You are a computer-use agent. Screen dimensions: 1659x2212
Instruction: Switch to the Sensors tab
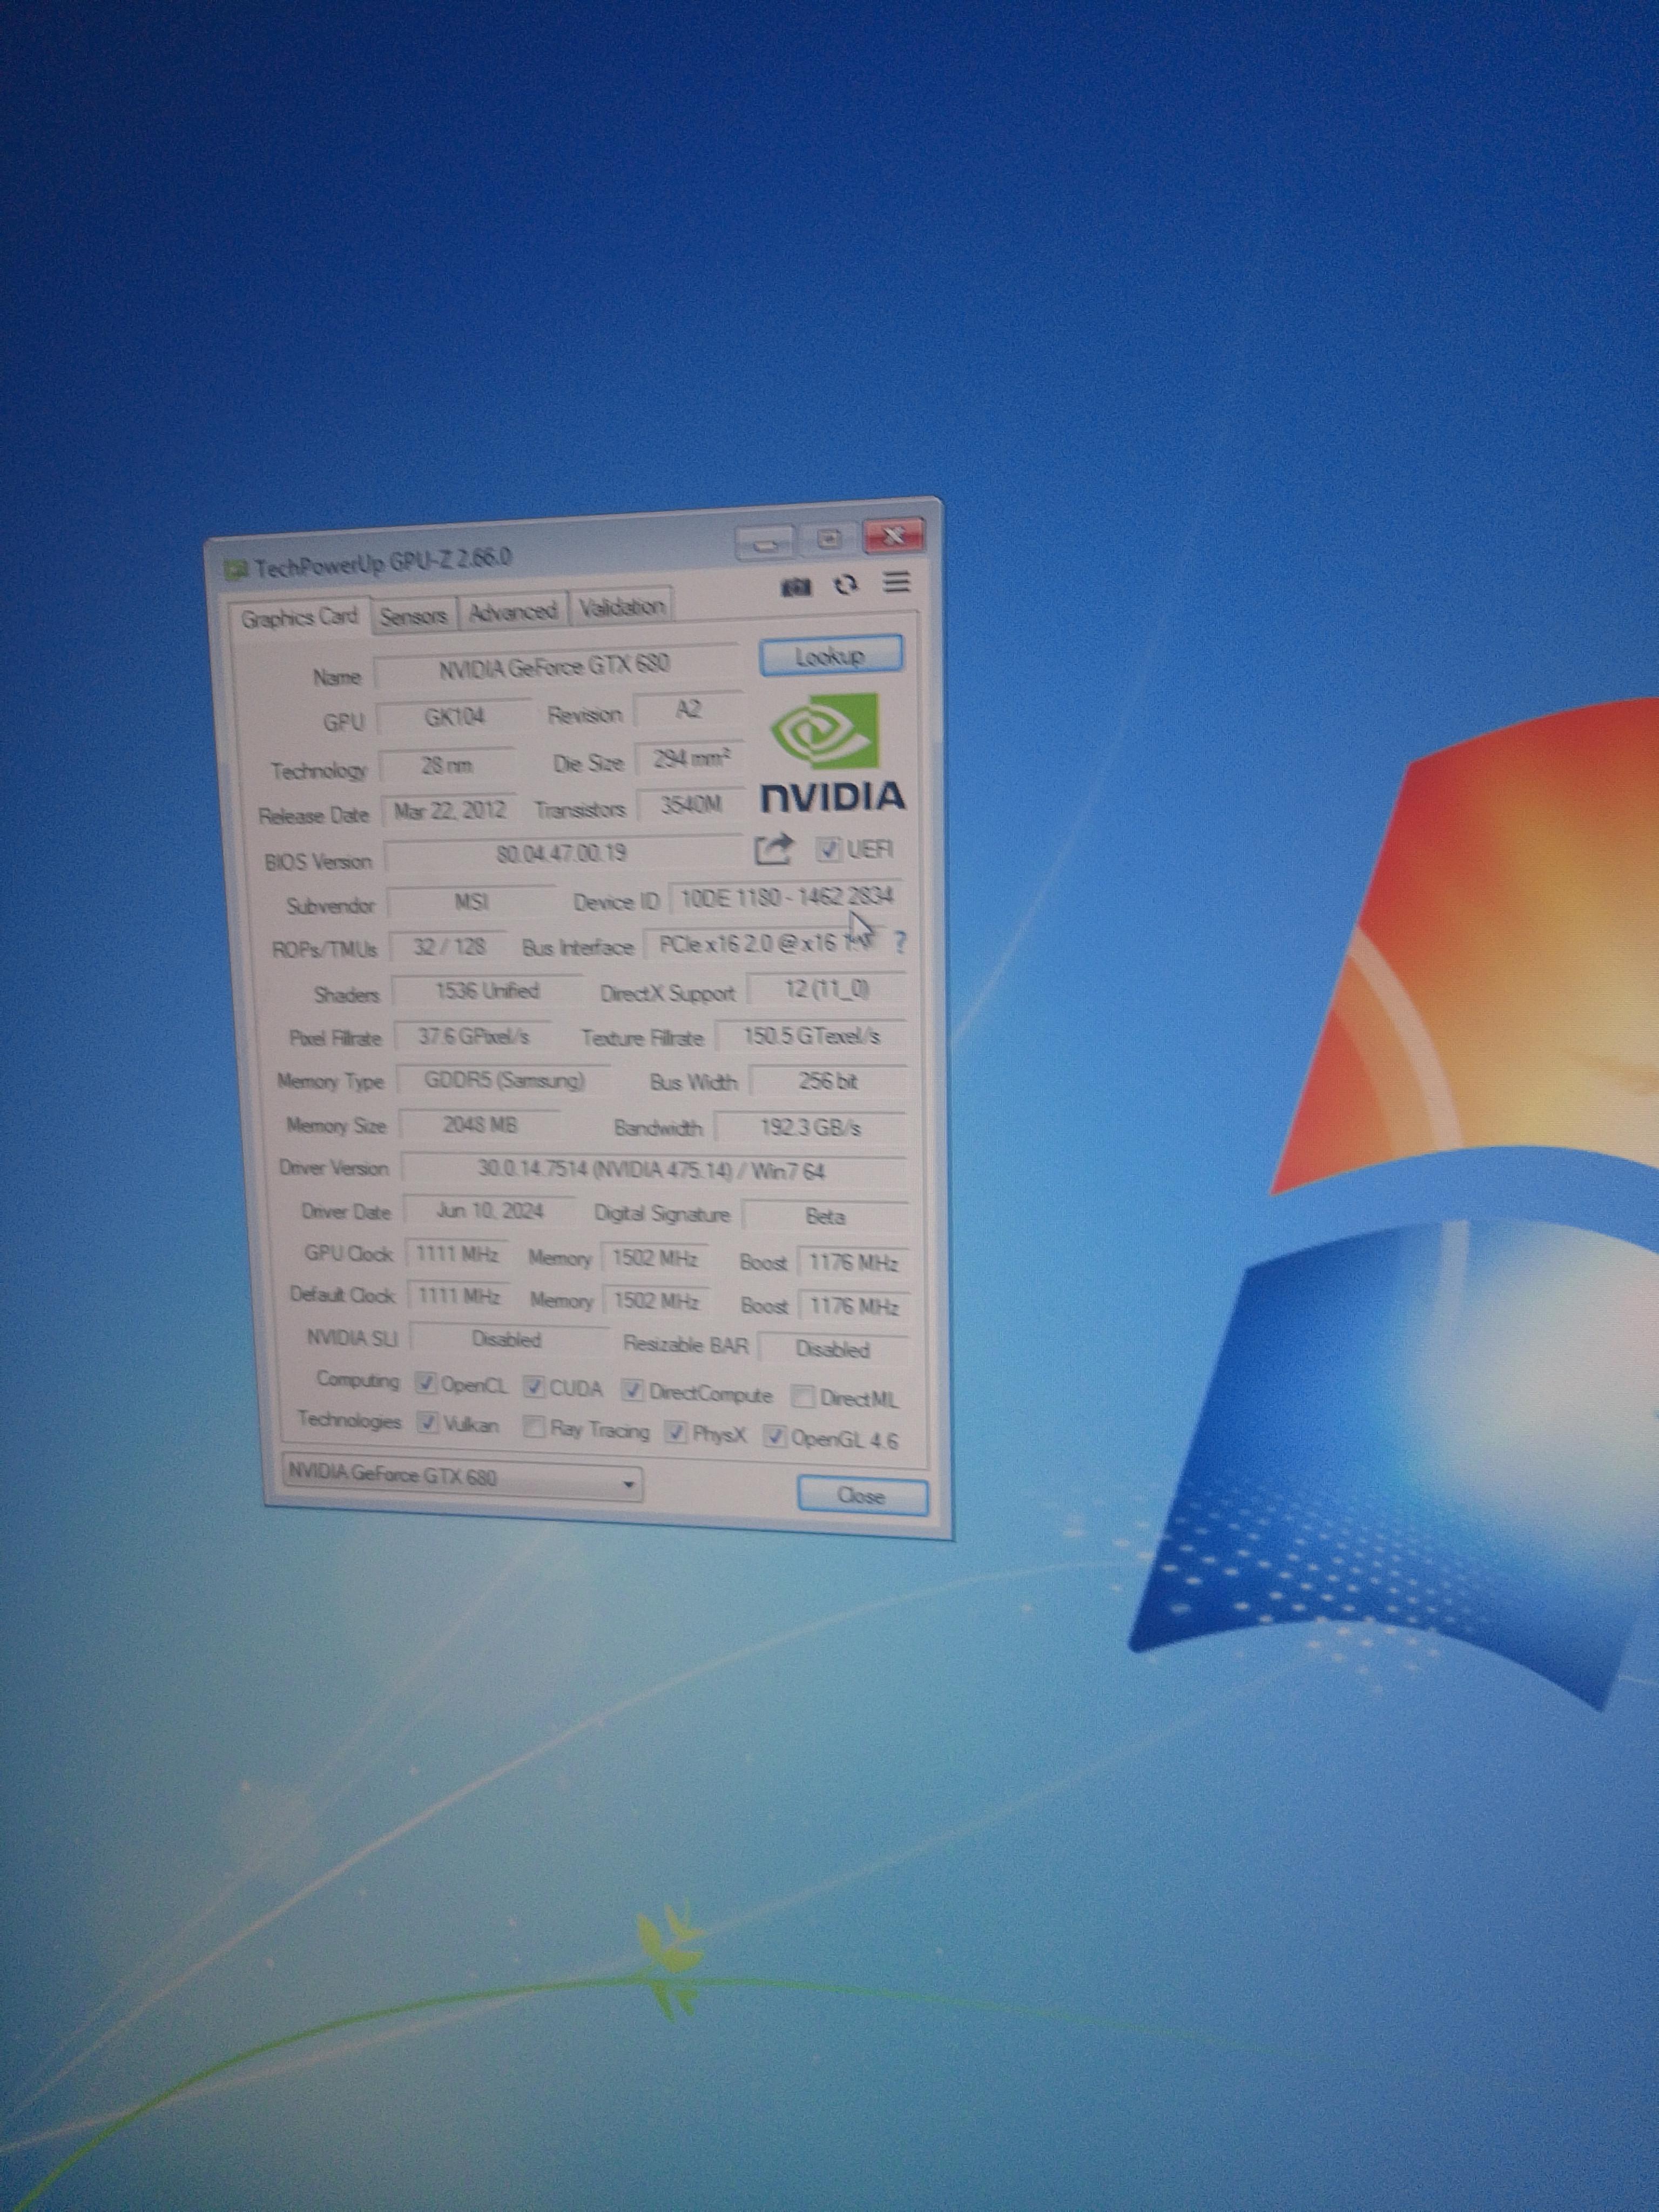pyautogui.click(x=413, y=616)
